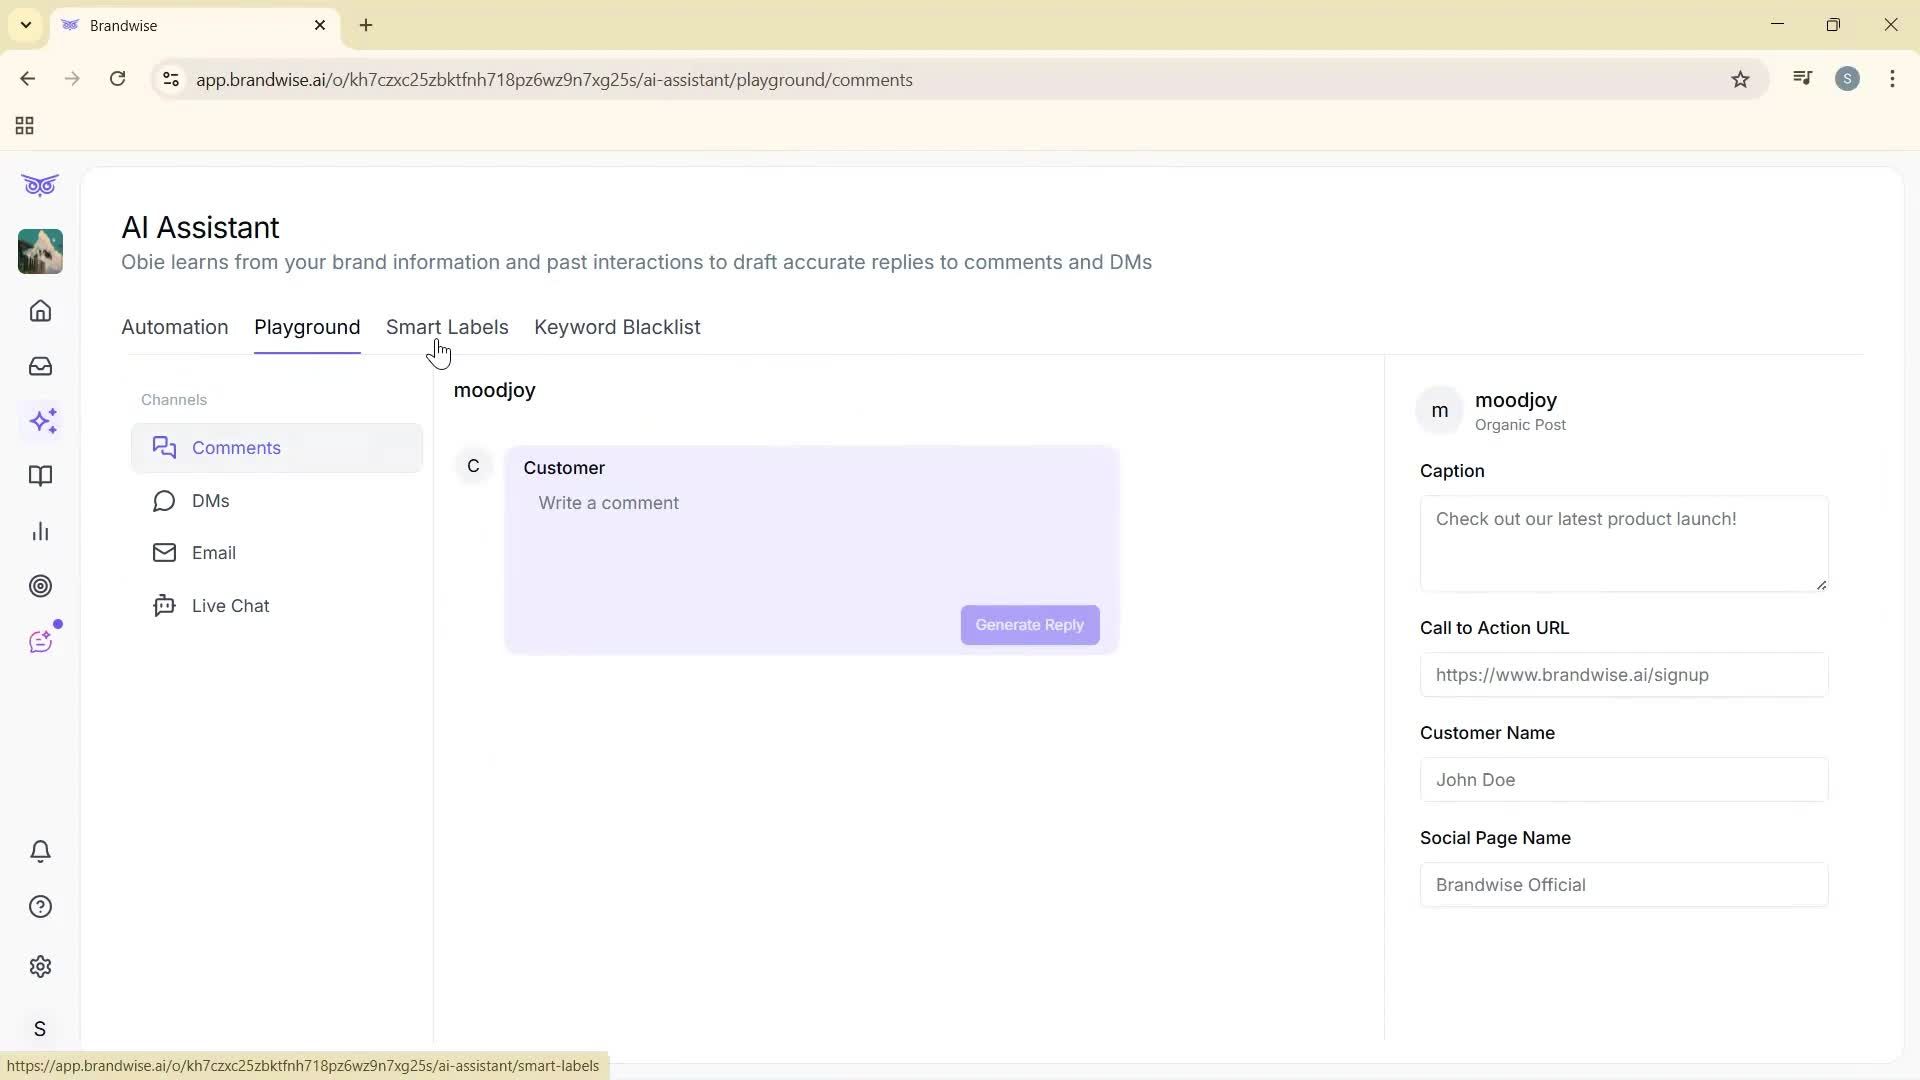Open the Home icon in the sidebar
Screen dimensions: 1920x1080
coord(40,311)
